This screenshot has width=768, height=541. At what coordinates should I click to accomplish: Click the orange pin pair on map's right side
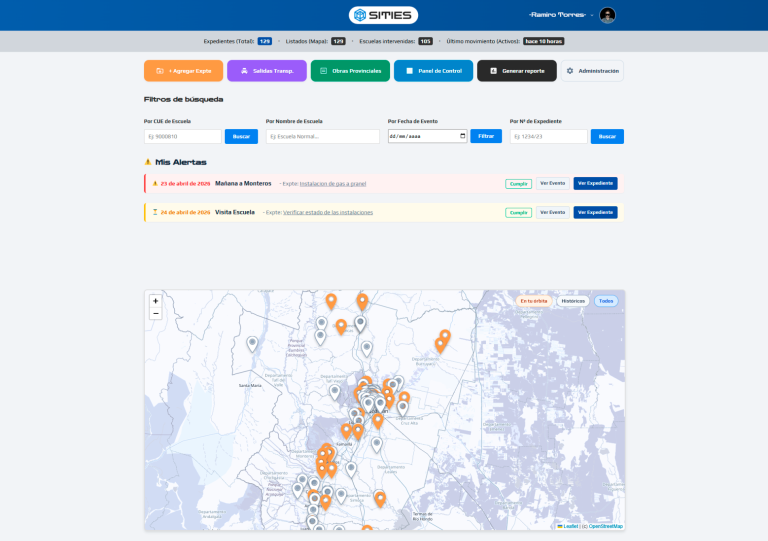(442, 341)
